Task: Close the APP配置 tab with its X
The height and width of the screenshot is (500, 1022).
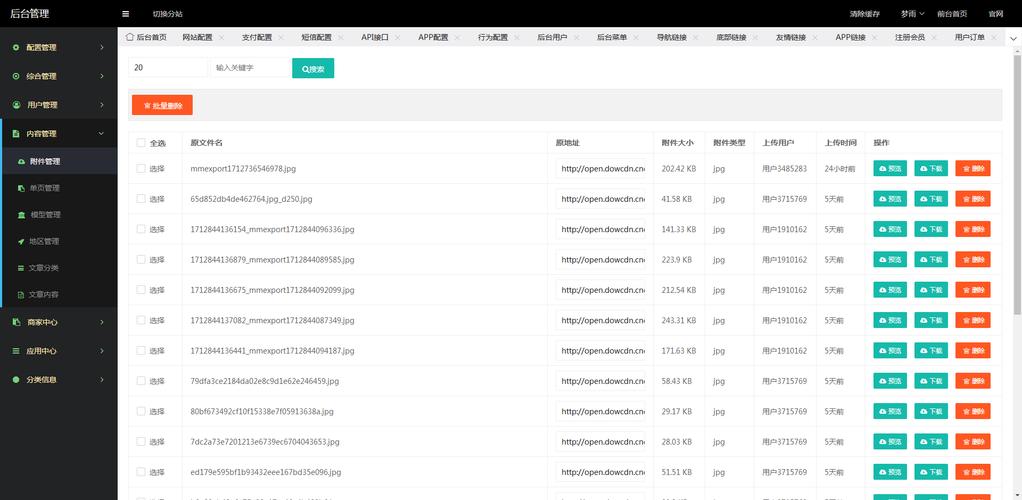Action: pyautogui.click(x=457, y=38)
